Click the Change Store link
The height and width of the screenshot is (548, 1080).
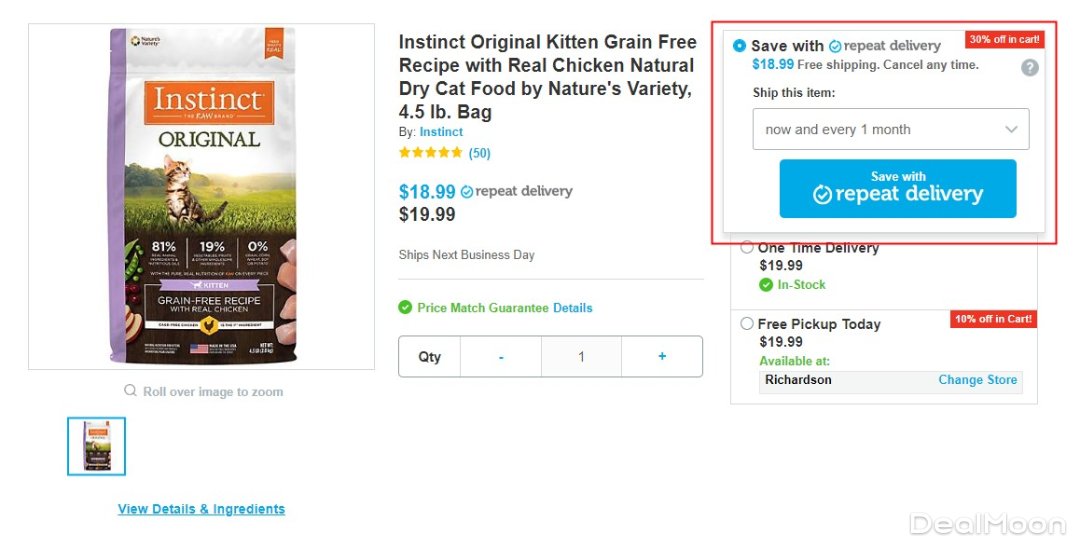coord(977,380)
